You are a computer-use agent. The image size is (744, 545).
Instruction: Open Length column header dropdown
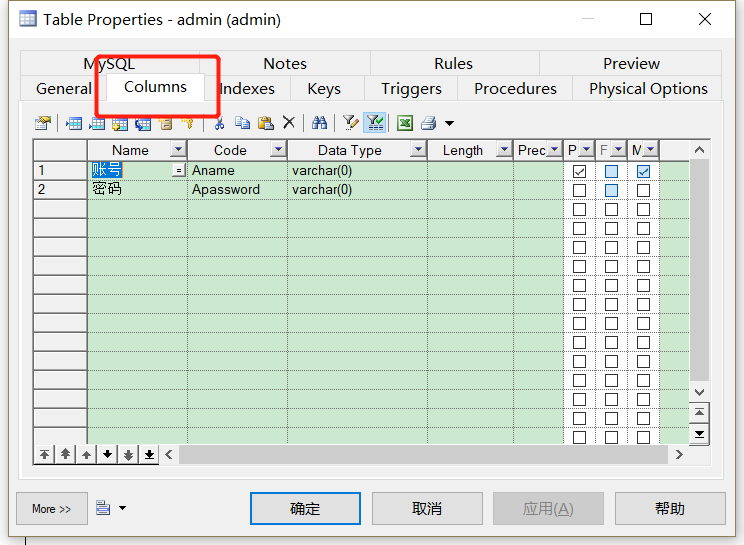(x=504, y=149)
